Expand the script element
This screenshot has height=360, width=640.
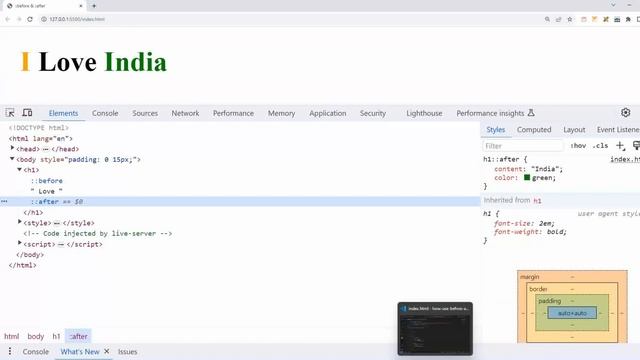coord(20,244)
